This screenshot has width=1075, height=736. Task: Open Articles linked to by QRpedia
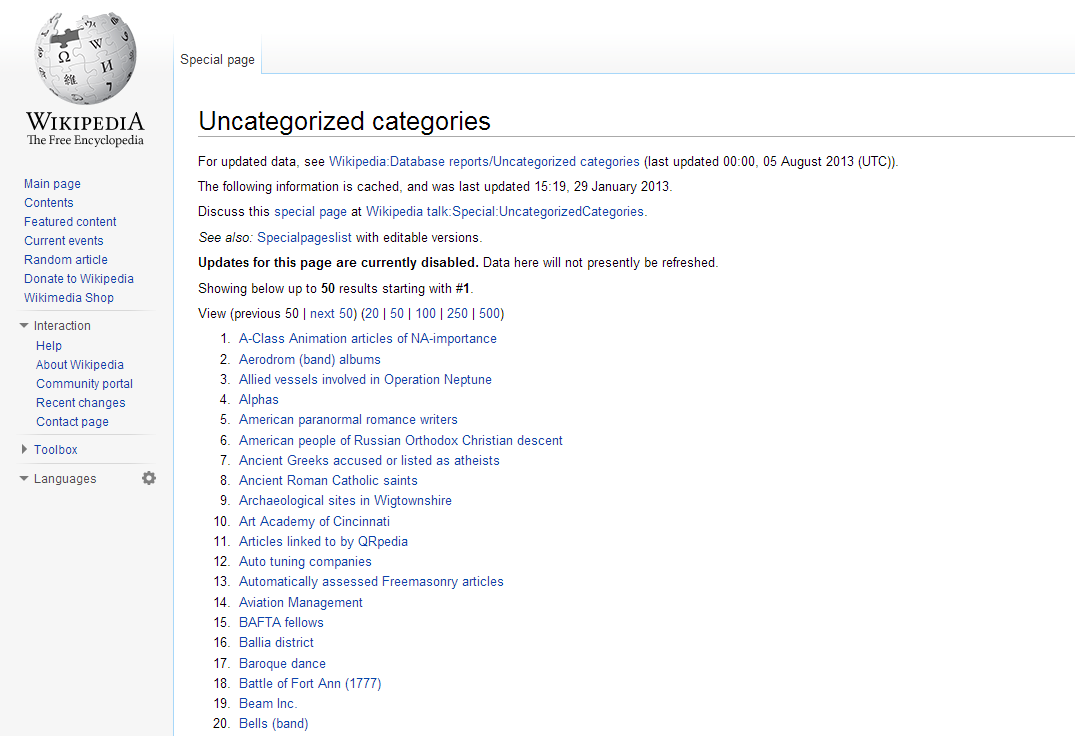[x=323, y=541]
